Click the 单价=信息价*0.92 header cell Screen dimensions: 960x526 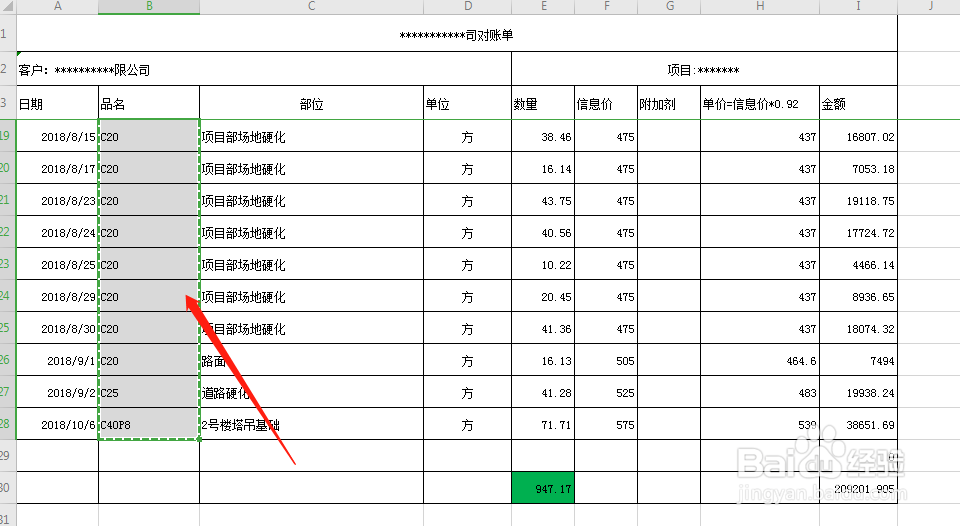click(x=760, y=103)
